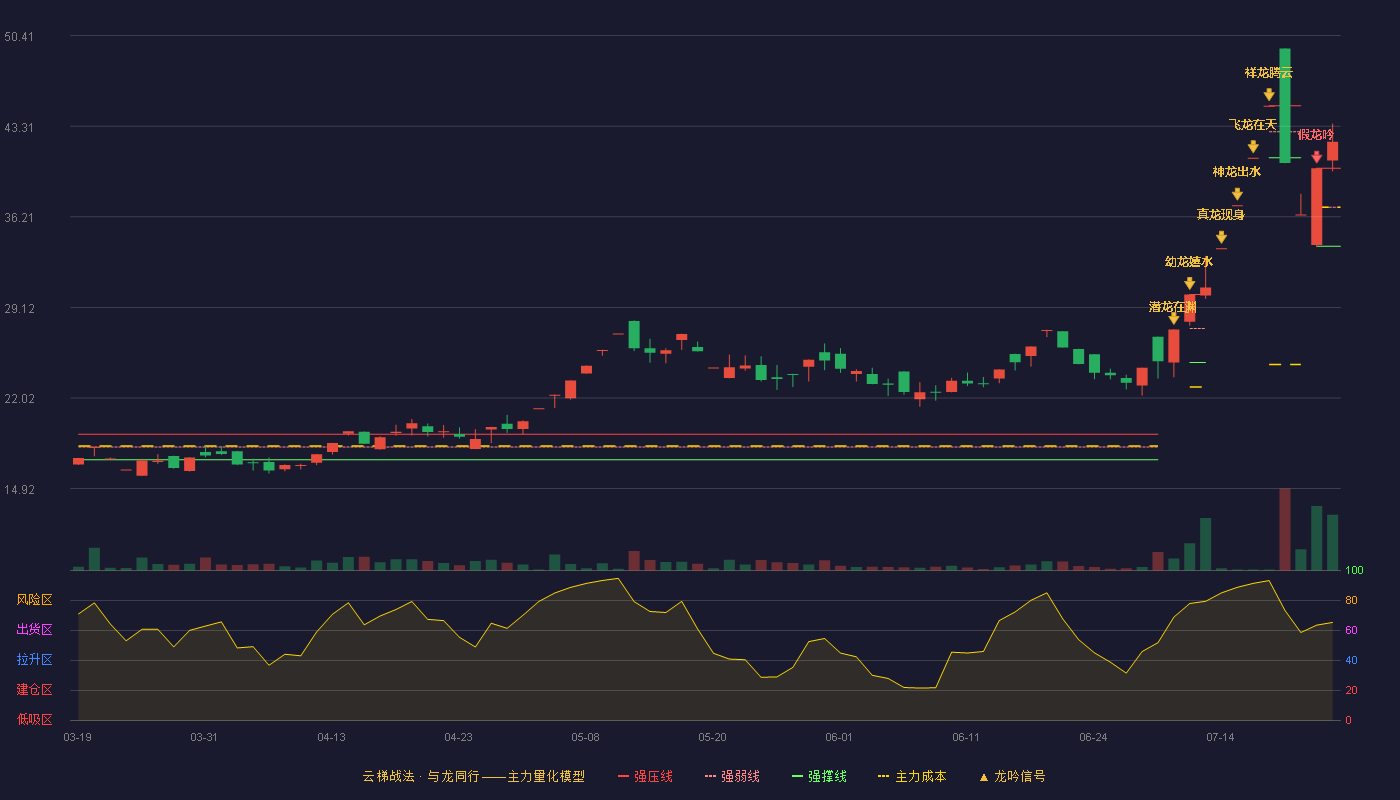Click the 36.21 price axis label
The width and height of the screenshot is (1400, 800).
coord(19,217)
